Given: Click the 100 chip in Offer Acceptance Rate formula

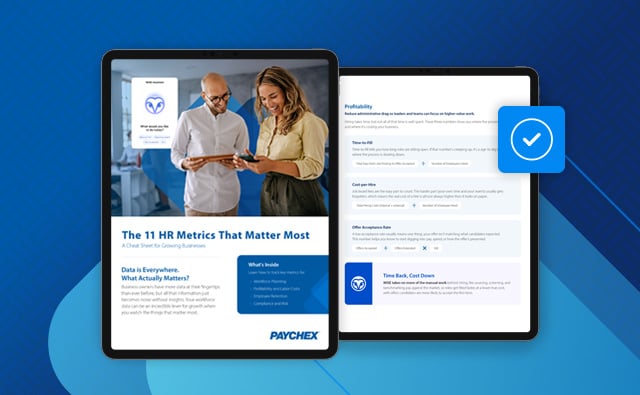Looking at the screenshot, I should pyautogui.click(x=436, y=248).
